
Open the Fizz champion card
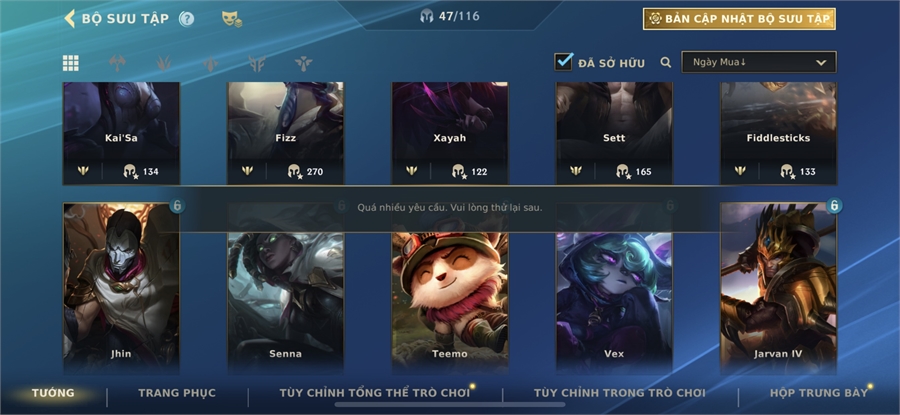pos(285,133)
